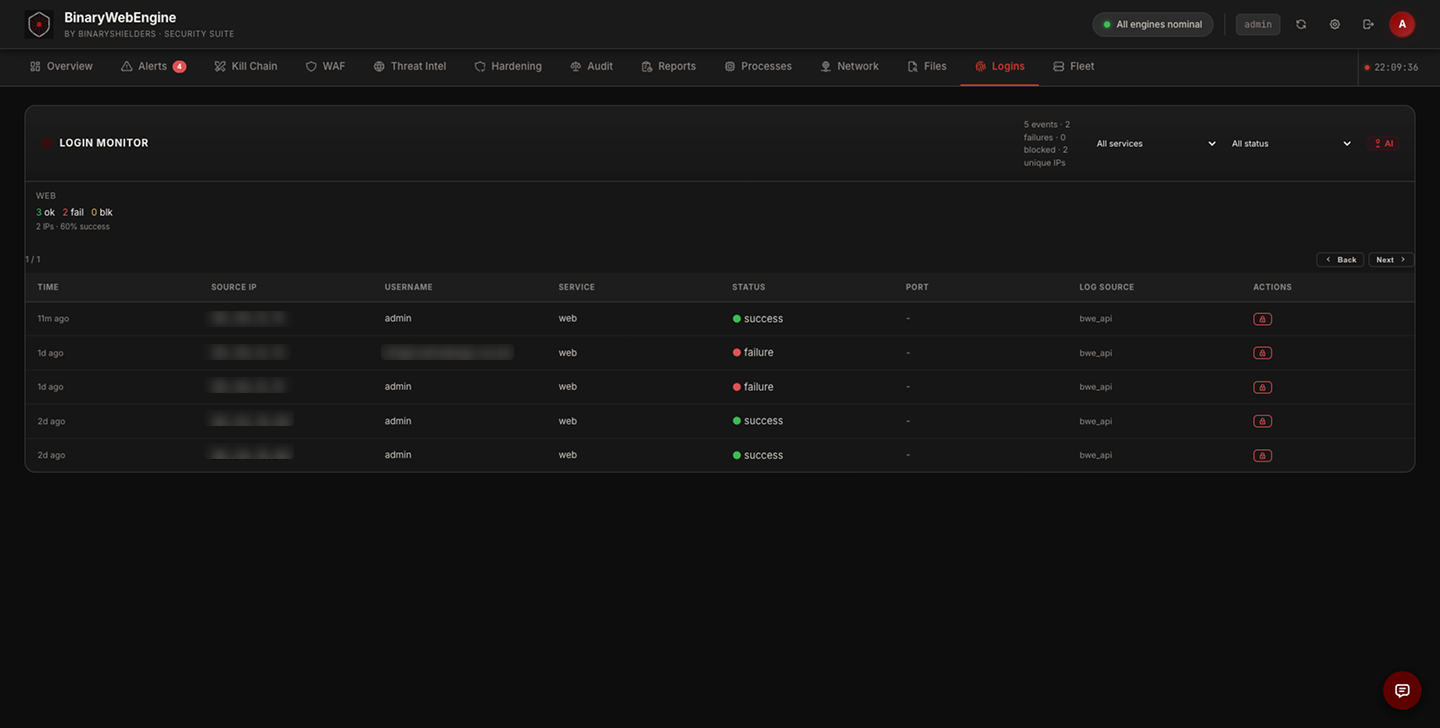The image size is (1440, 728).
Task: Click the '2 fail' web summary count
Action: tap(73, 212)
